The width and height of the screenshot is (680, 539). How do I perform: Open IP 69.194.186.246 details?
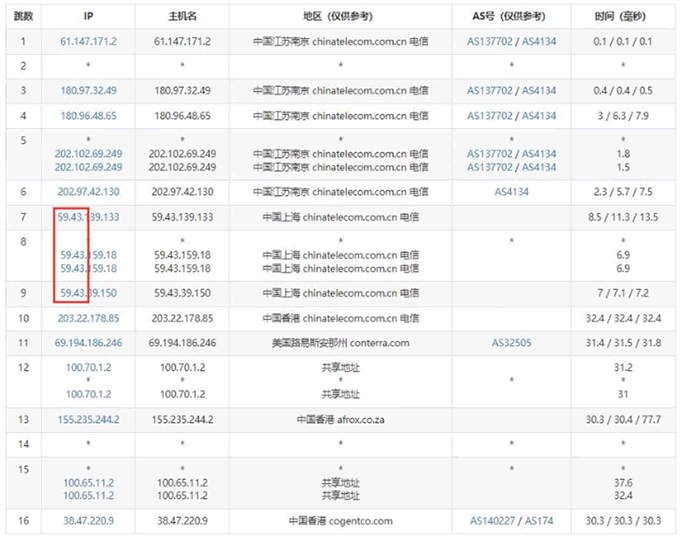pyautogui.click(x=88, y=343)
